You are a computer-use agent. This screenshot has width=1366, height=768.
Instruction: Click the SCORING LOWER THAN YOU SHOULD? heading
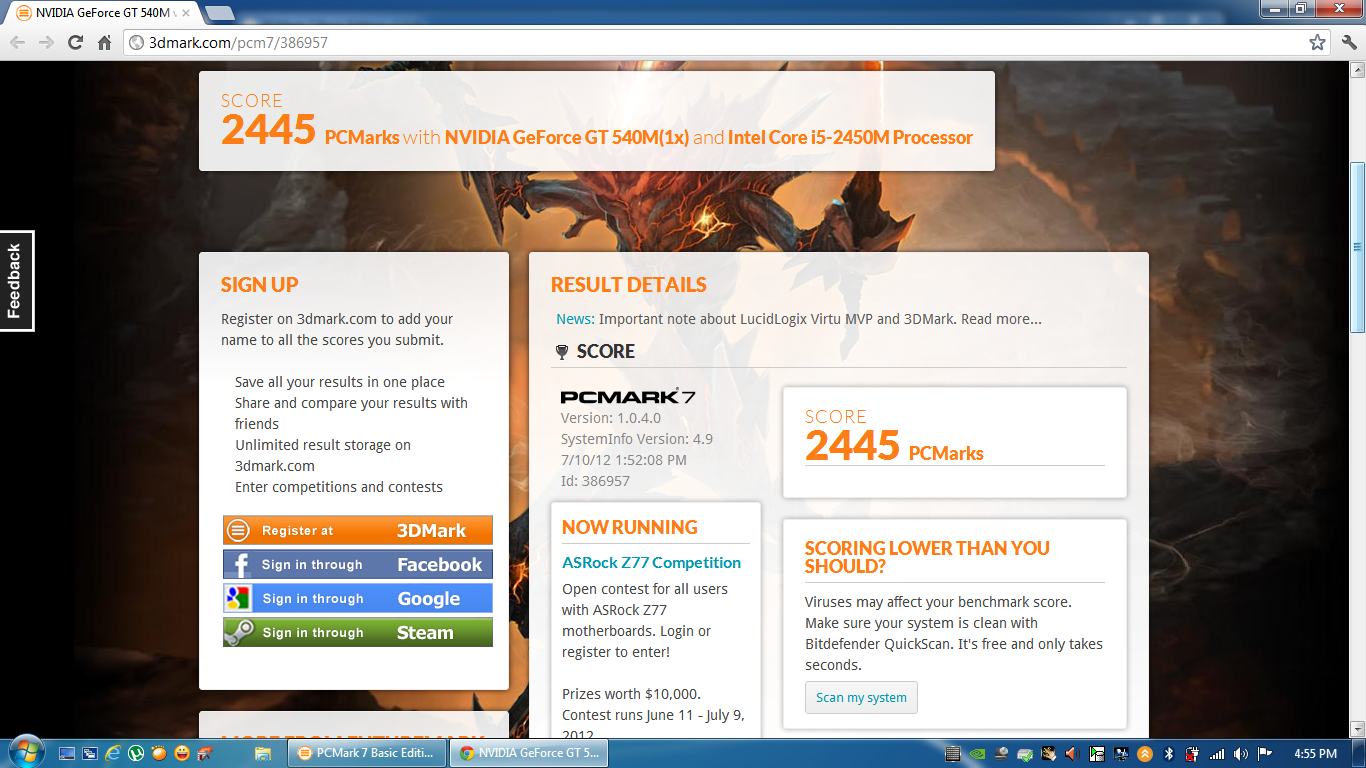[927, 557]
